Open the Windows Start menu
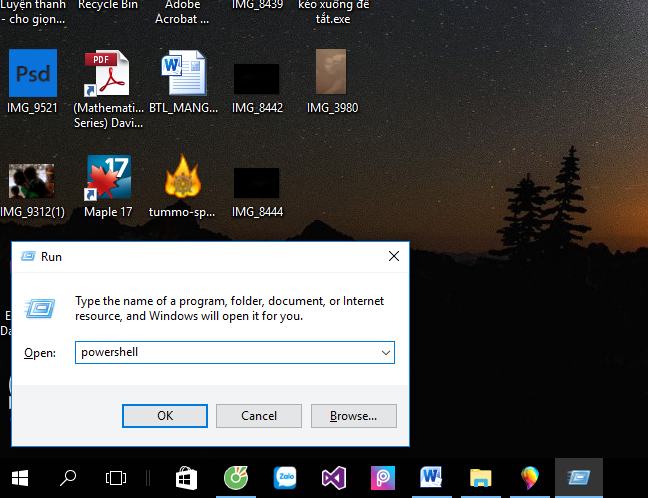648x498 pixels. [20, 478]
